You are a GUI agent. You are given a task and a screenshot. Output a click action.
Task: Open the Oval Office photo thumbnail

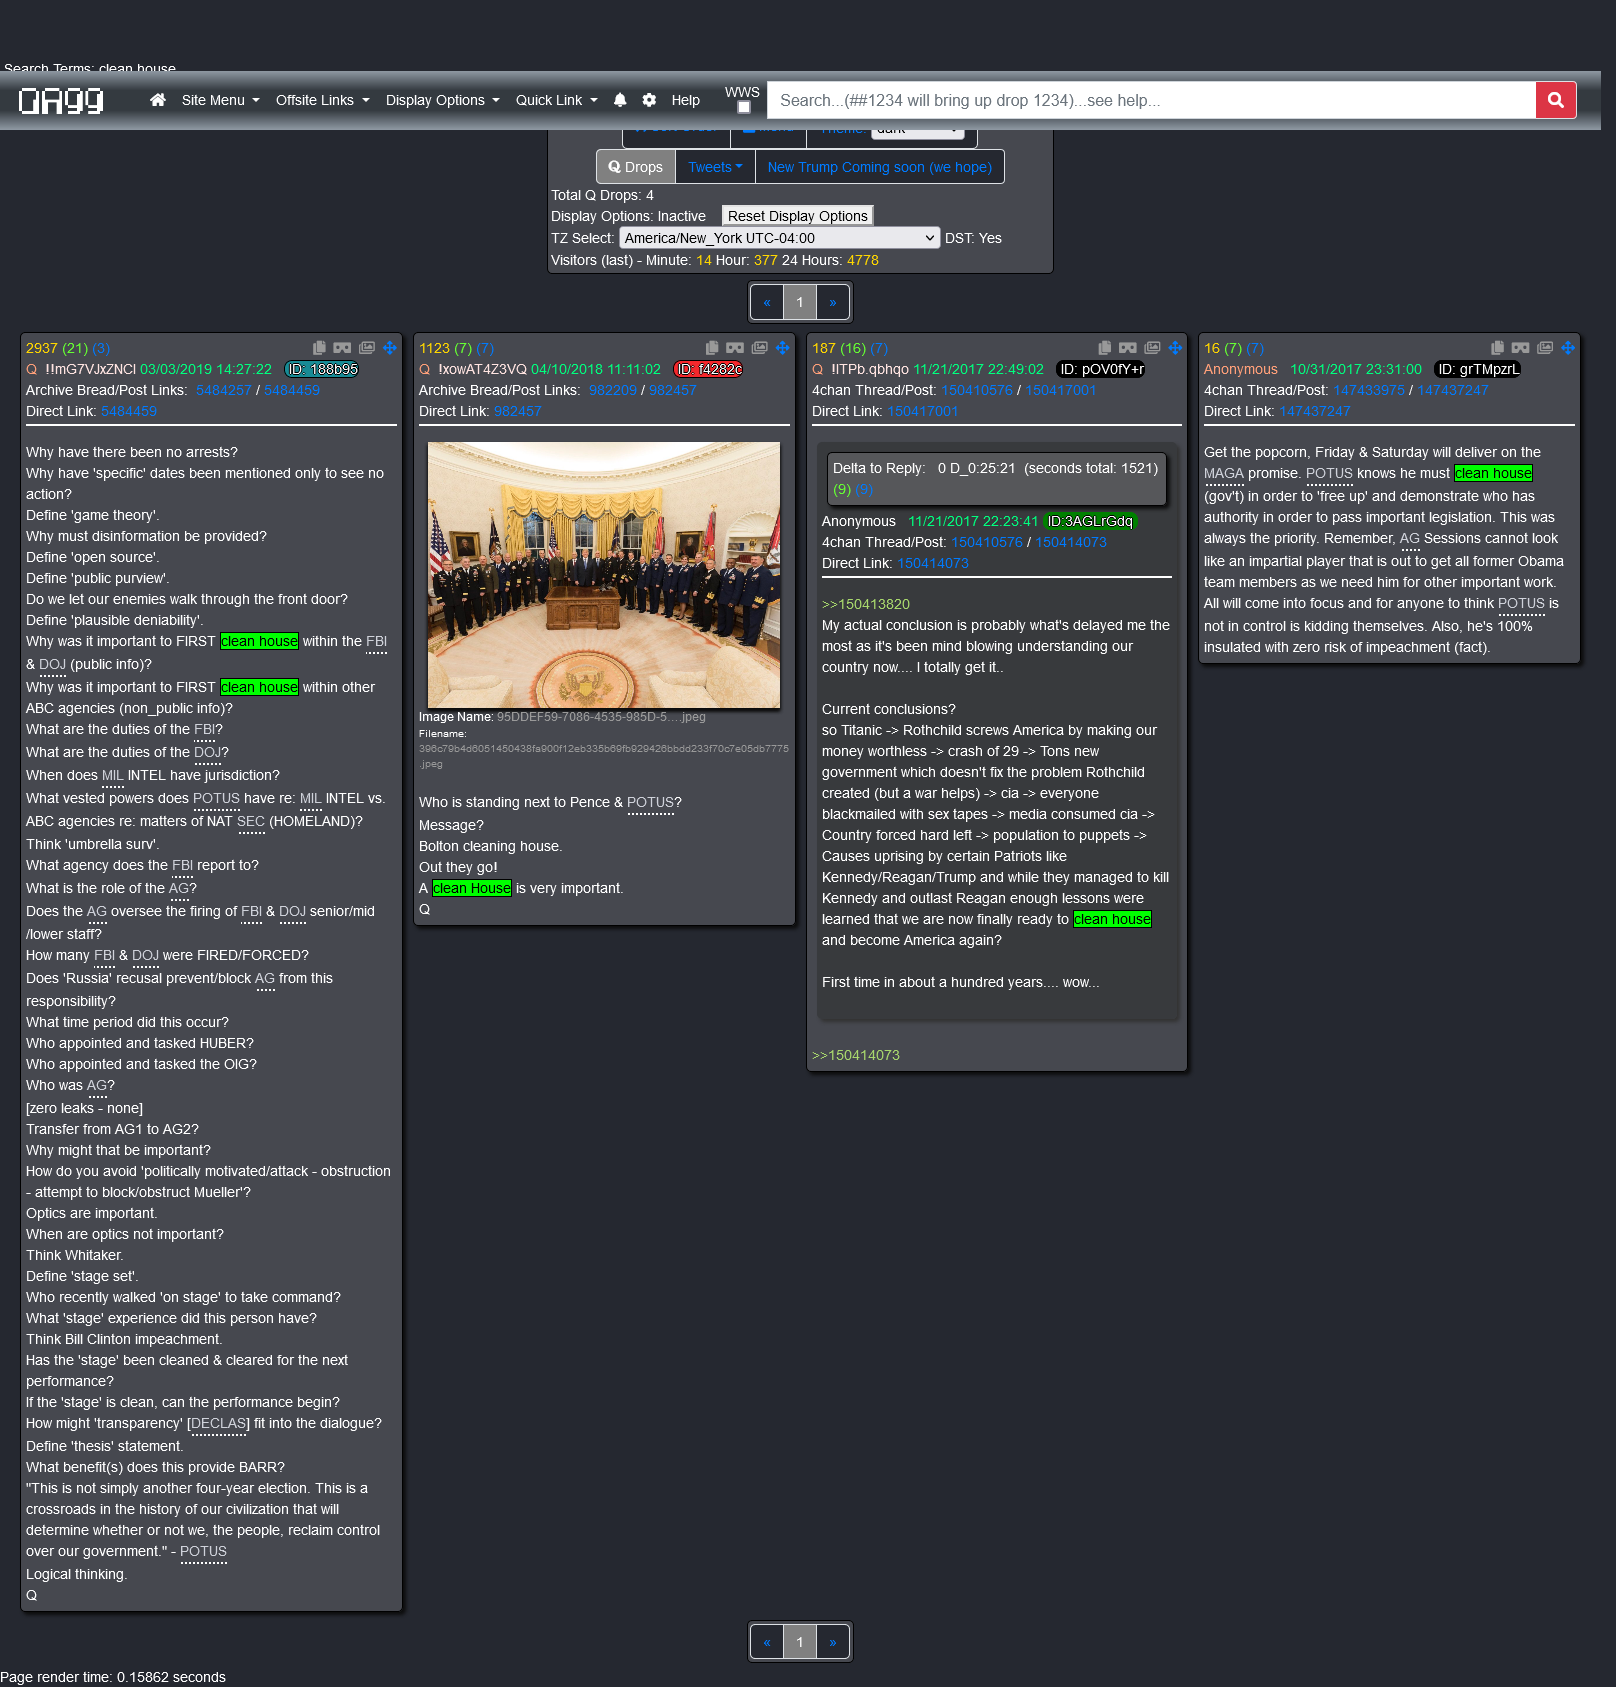point(604,575)
